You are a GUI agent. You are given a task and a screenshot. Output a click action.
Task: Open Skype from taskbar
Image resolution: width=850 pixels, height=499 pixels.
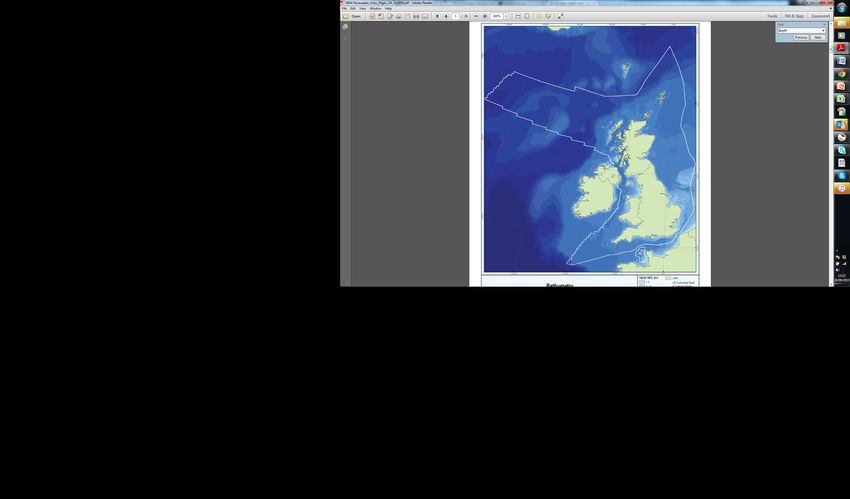point(841,176)
